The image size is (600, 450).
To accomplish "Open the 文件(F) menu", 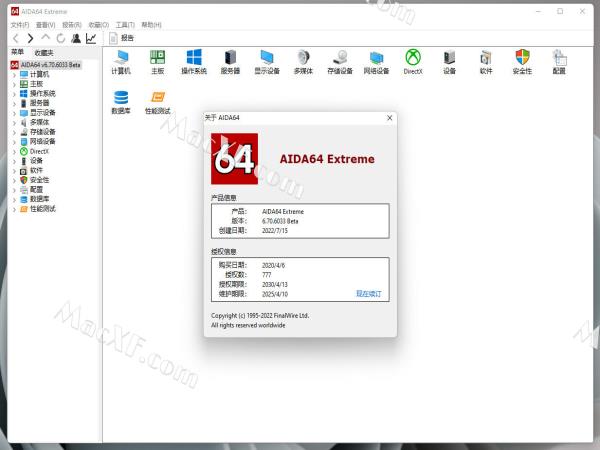I will coord(20,25).
